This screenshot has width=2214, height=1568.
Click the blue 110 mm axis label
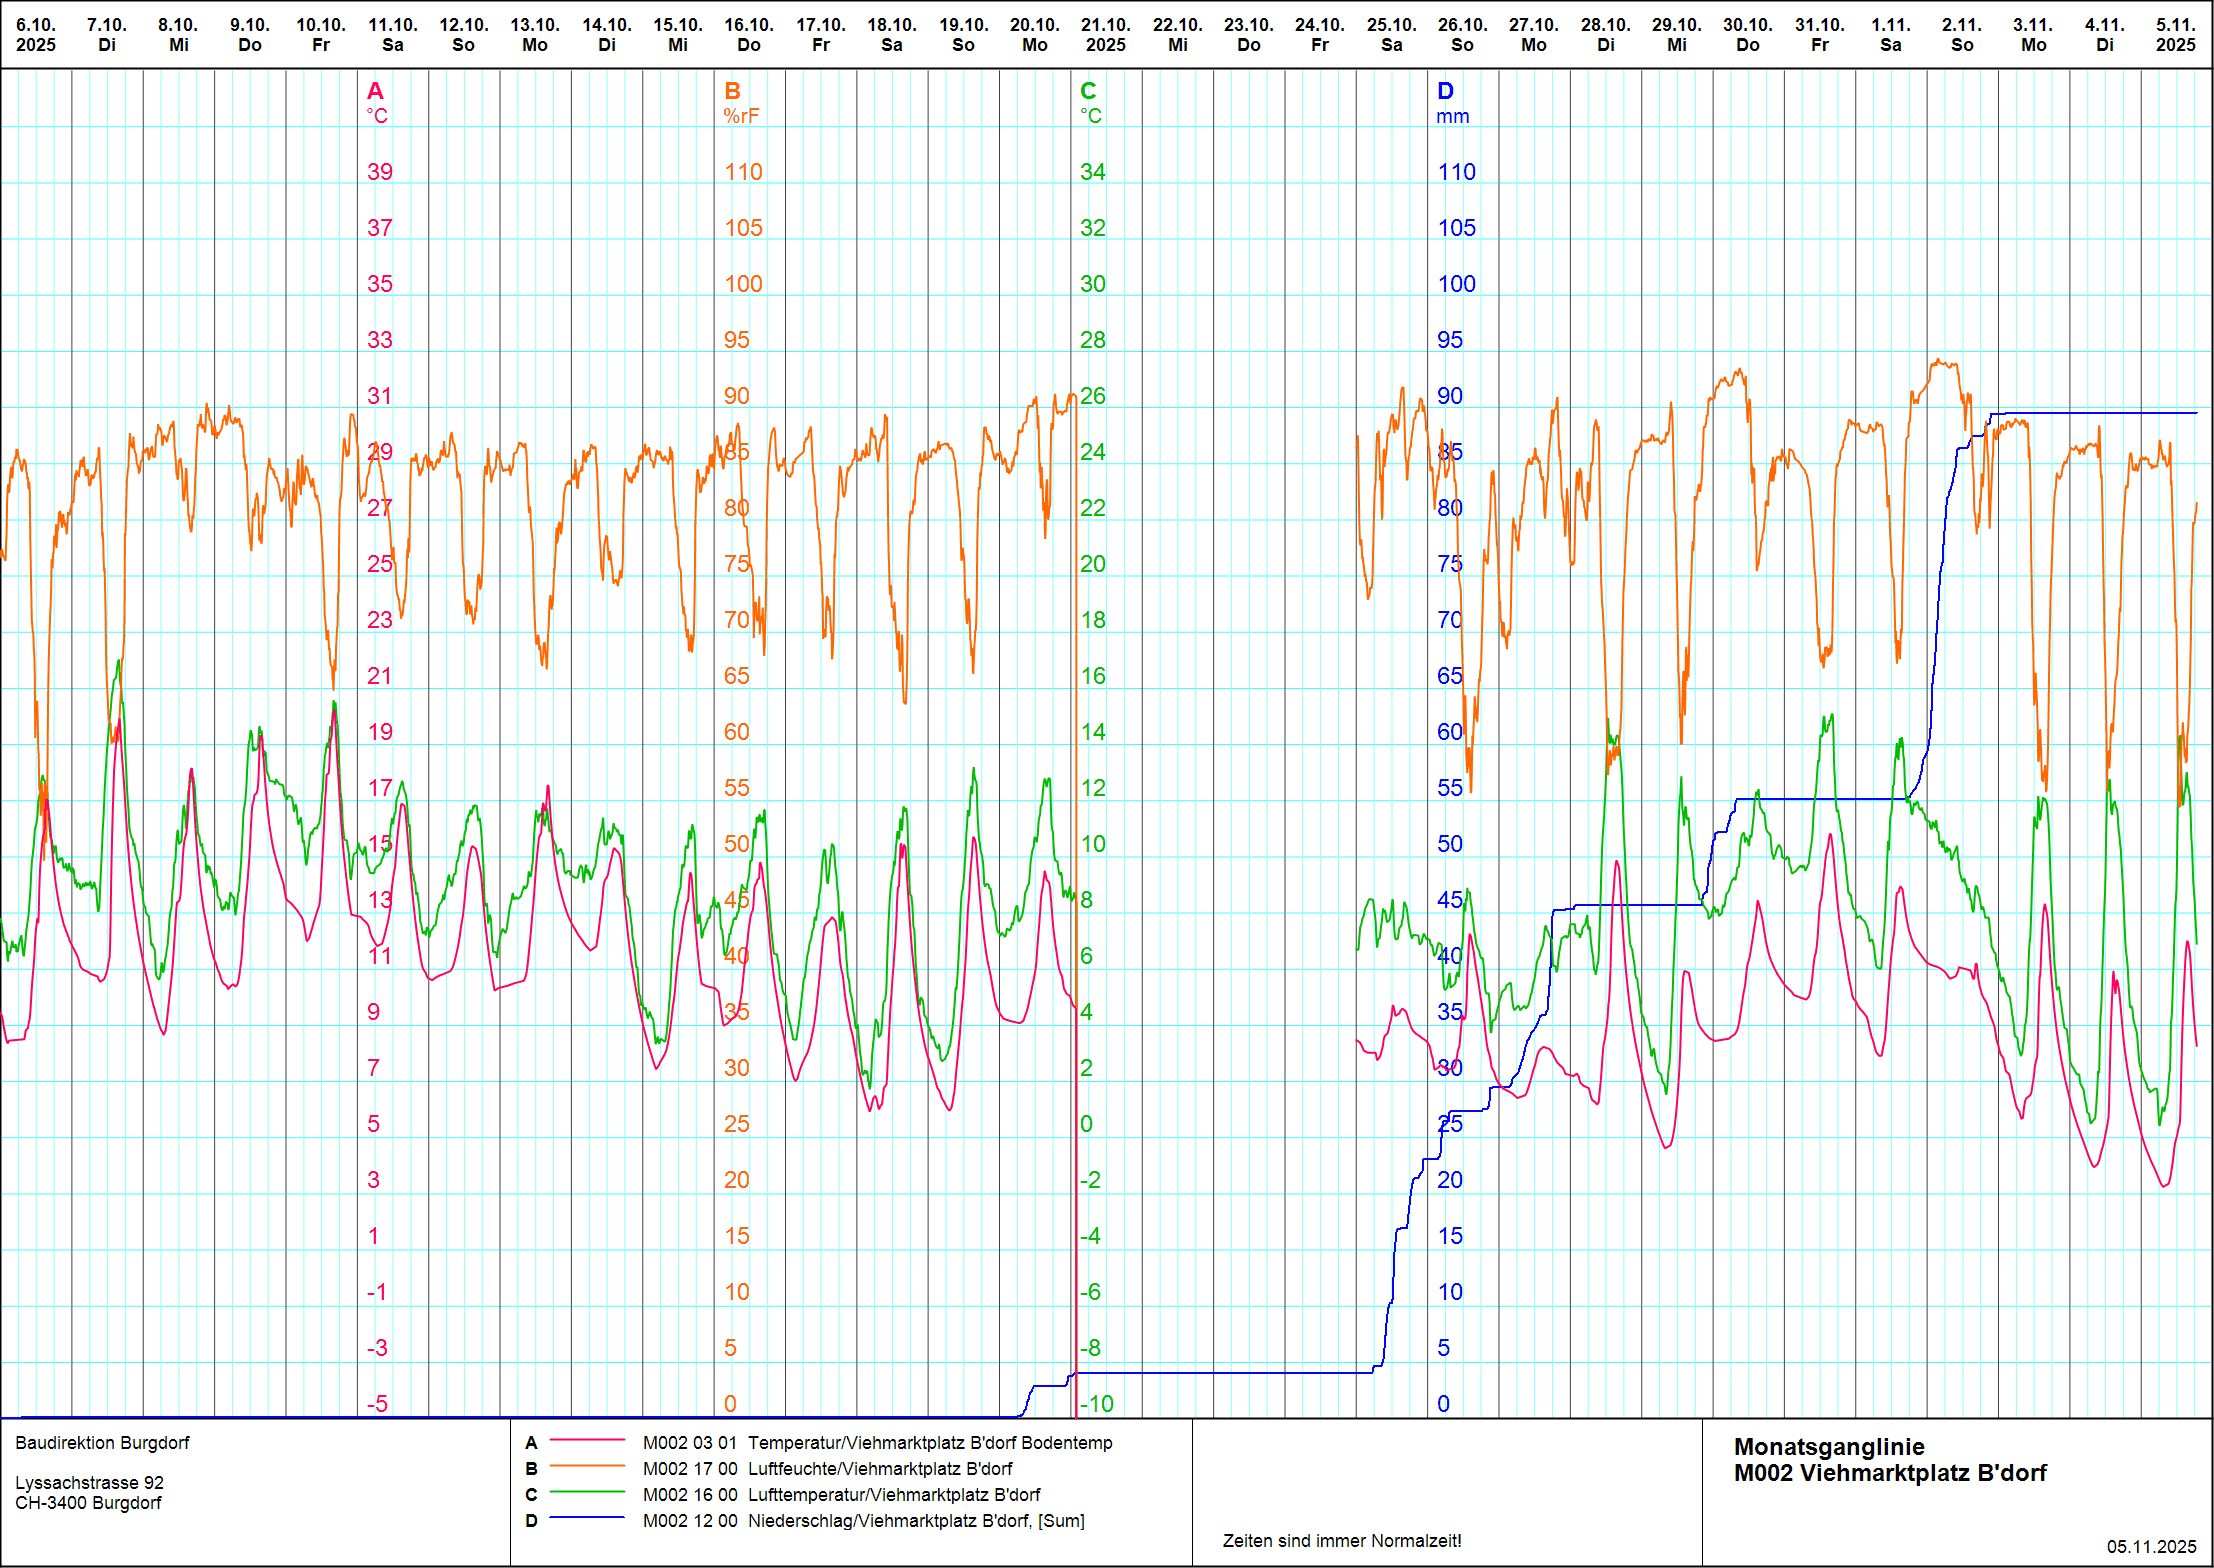coord(1456,172)
